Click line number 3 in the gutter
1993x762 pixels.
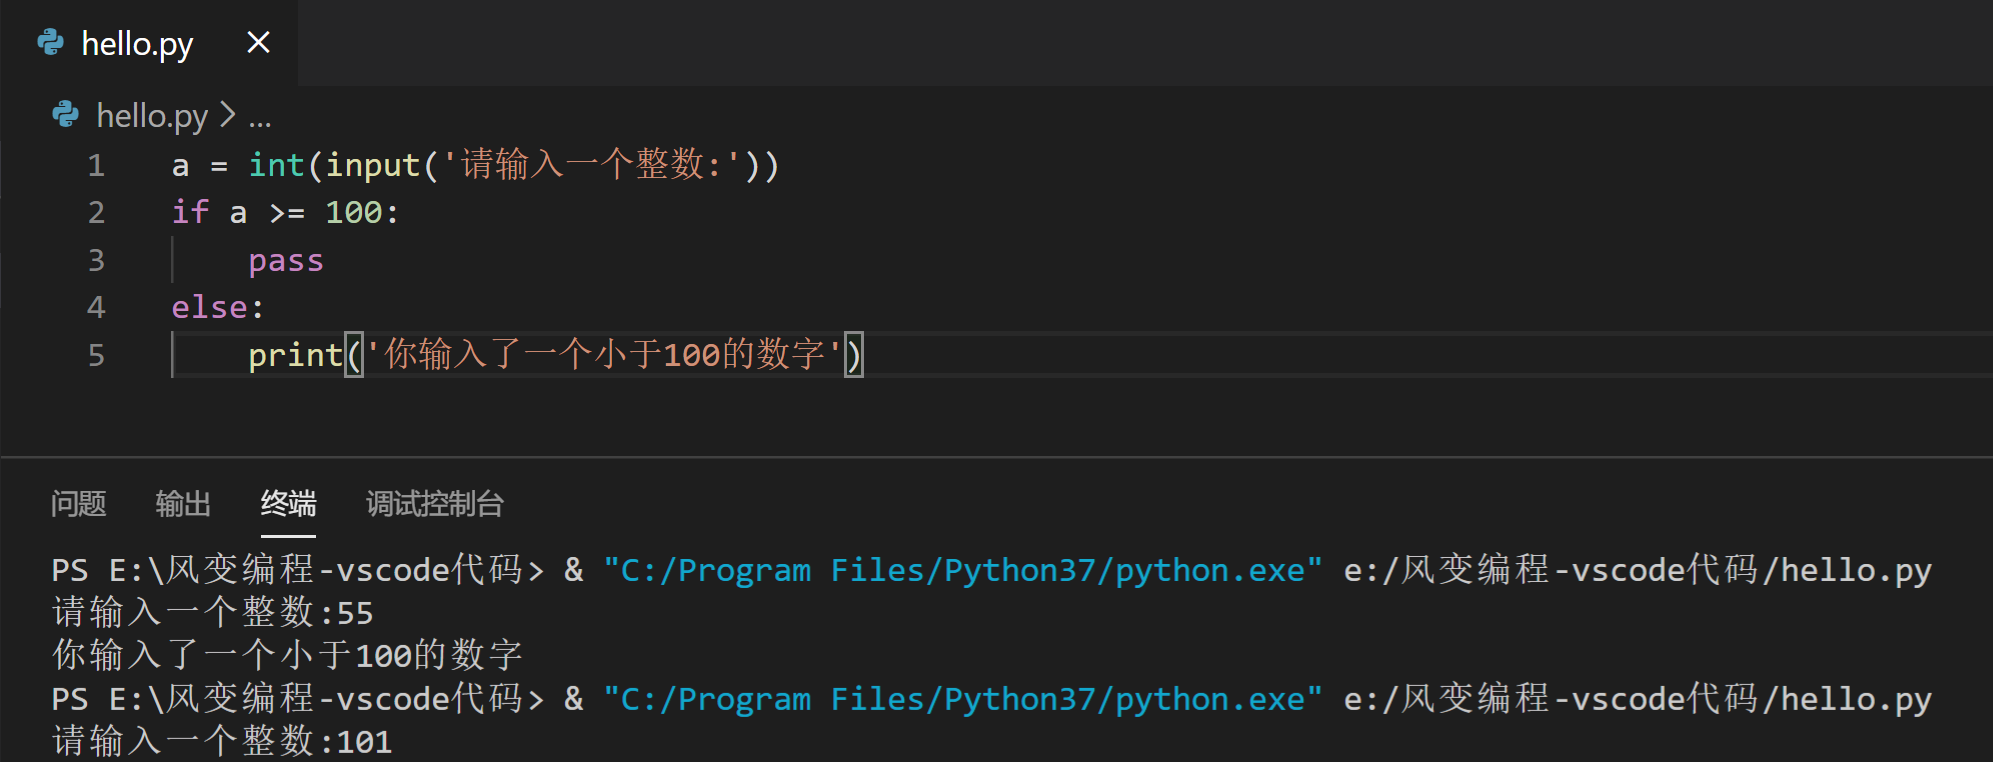click(96, 260)
